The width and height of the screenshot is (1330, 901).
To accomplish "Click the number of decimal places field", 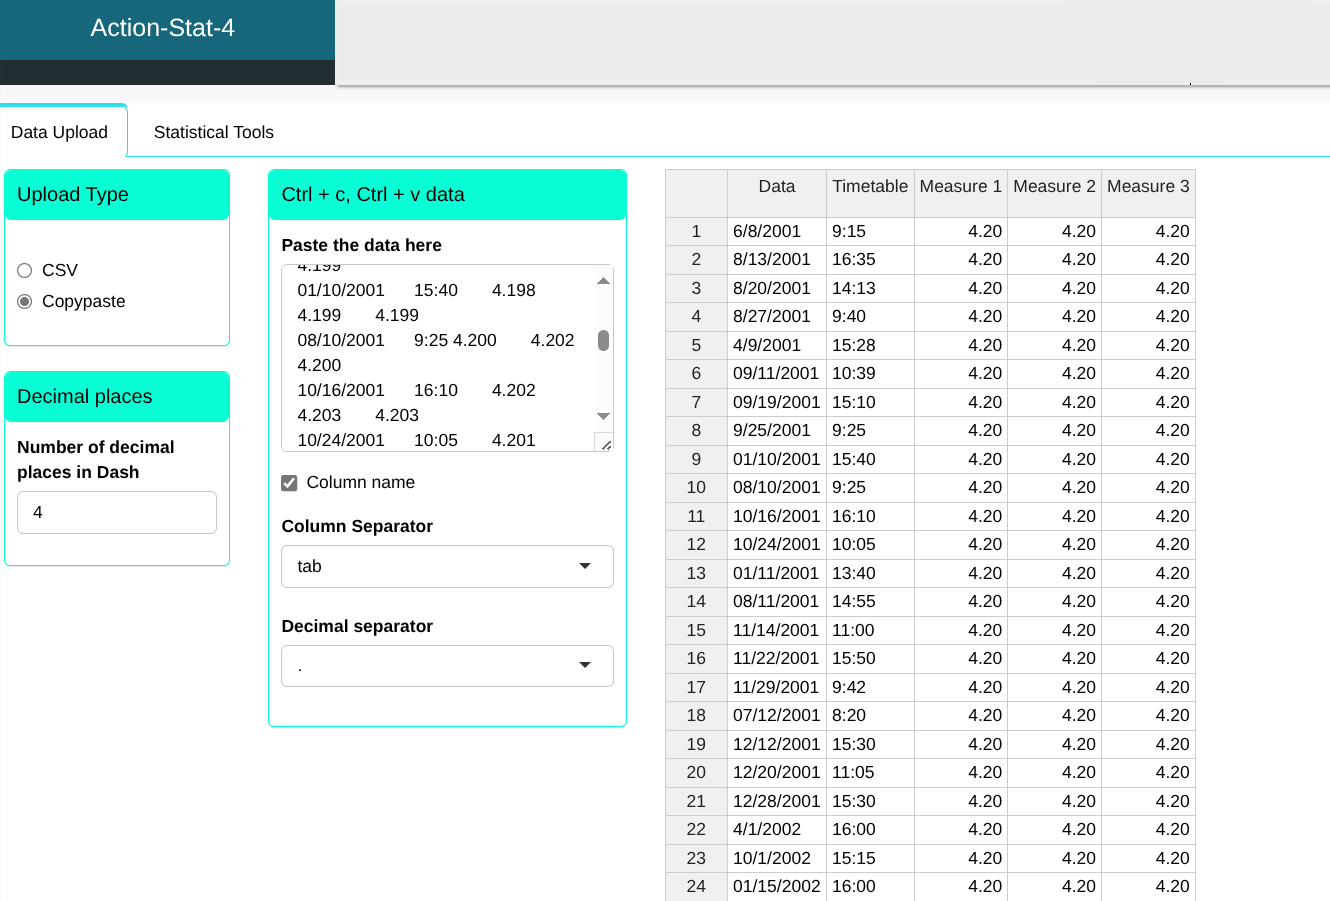I will 117,512.
